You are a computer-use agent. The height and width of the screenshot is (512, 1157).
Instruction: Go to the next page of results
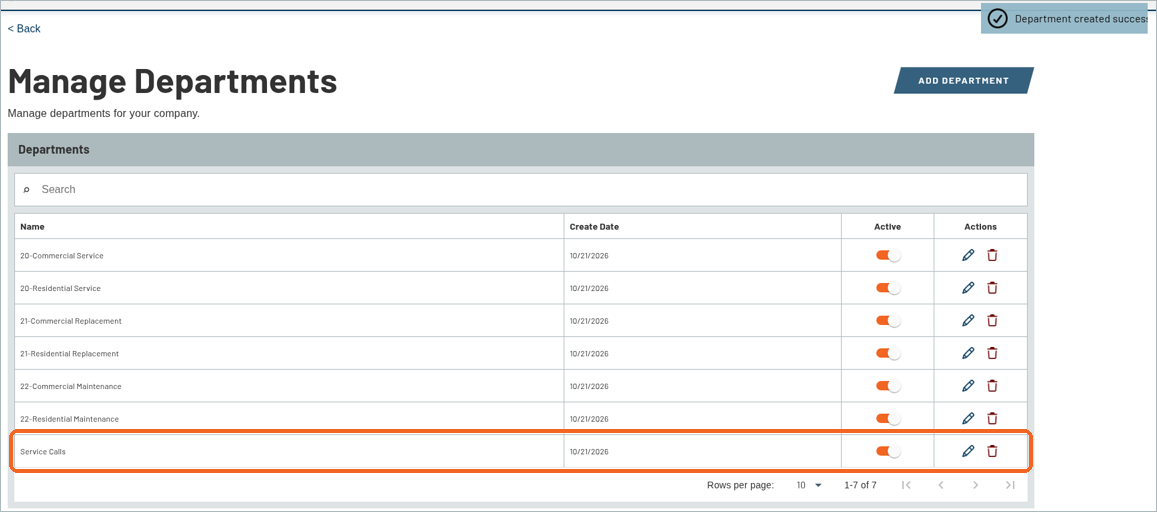click(975, 485)
